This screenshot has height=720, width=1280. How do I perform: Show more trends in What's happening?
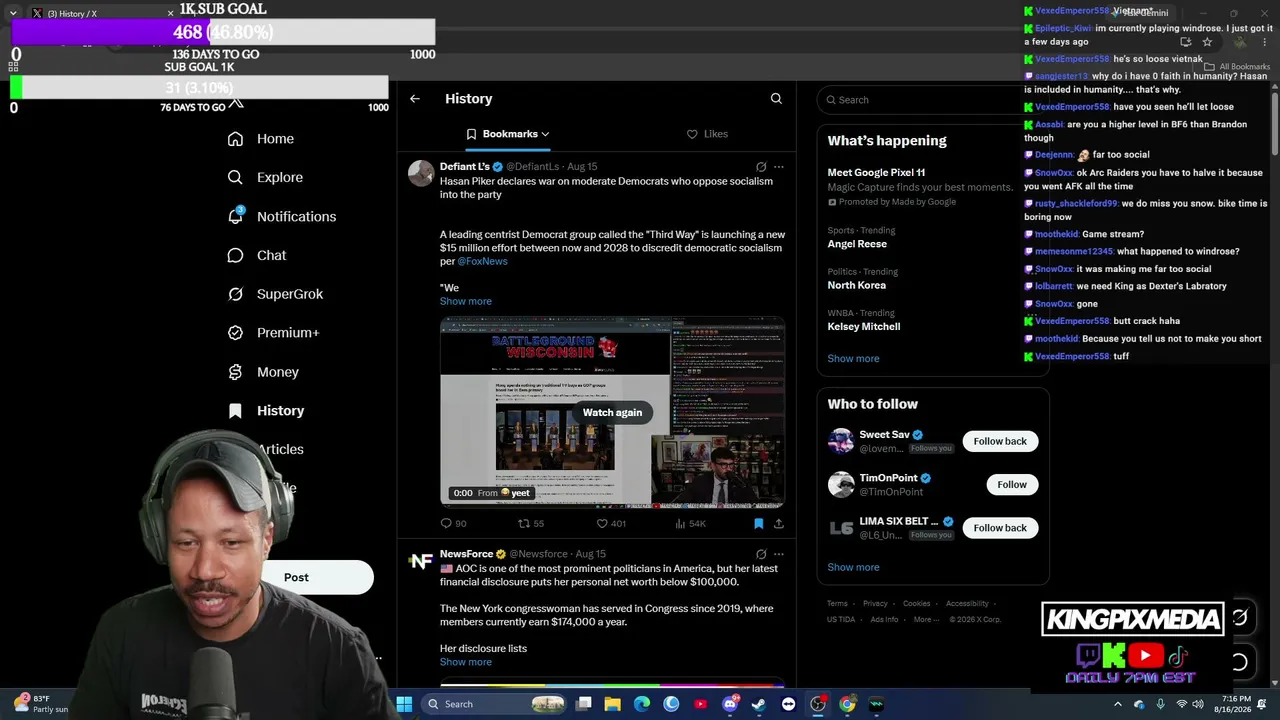pos(853,359)
